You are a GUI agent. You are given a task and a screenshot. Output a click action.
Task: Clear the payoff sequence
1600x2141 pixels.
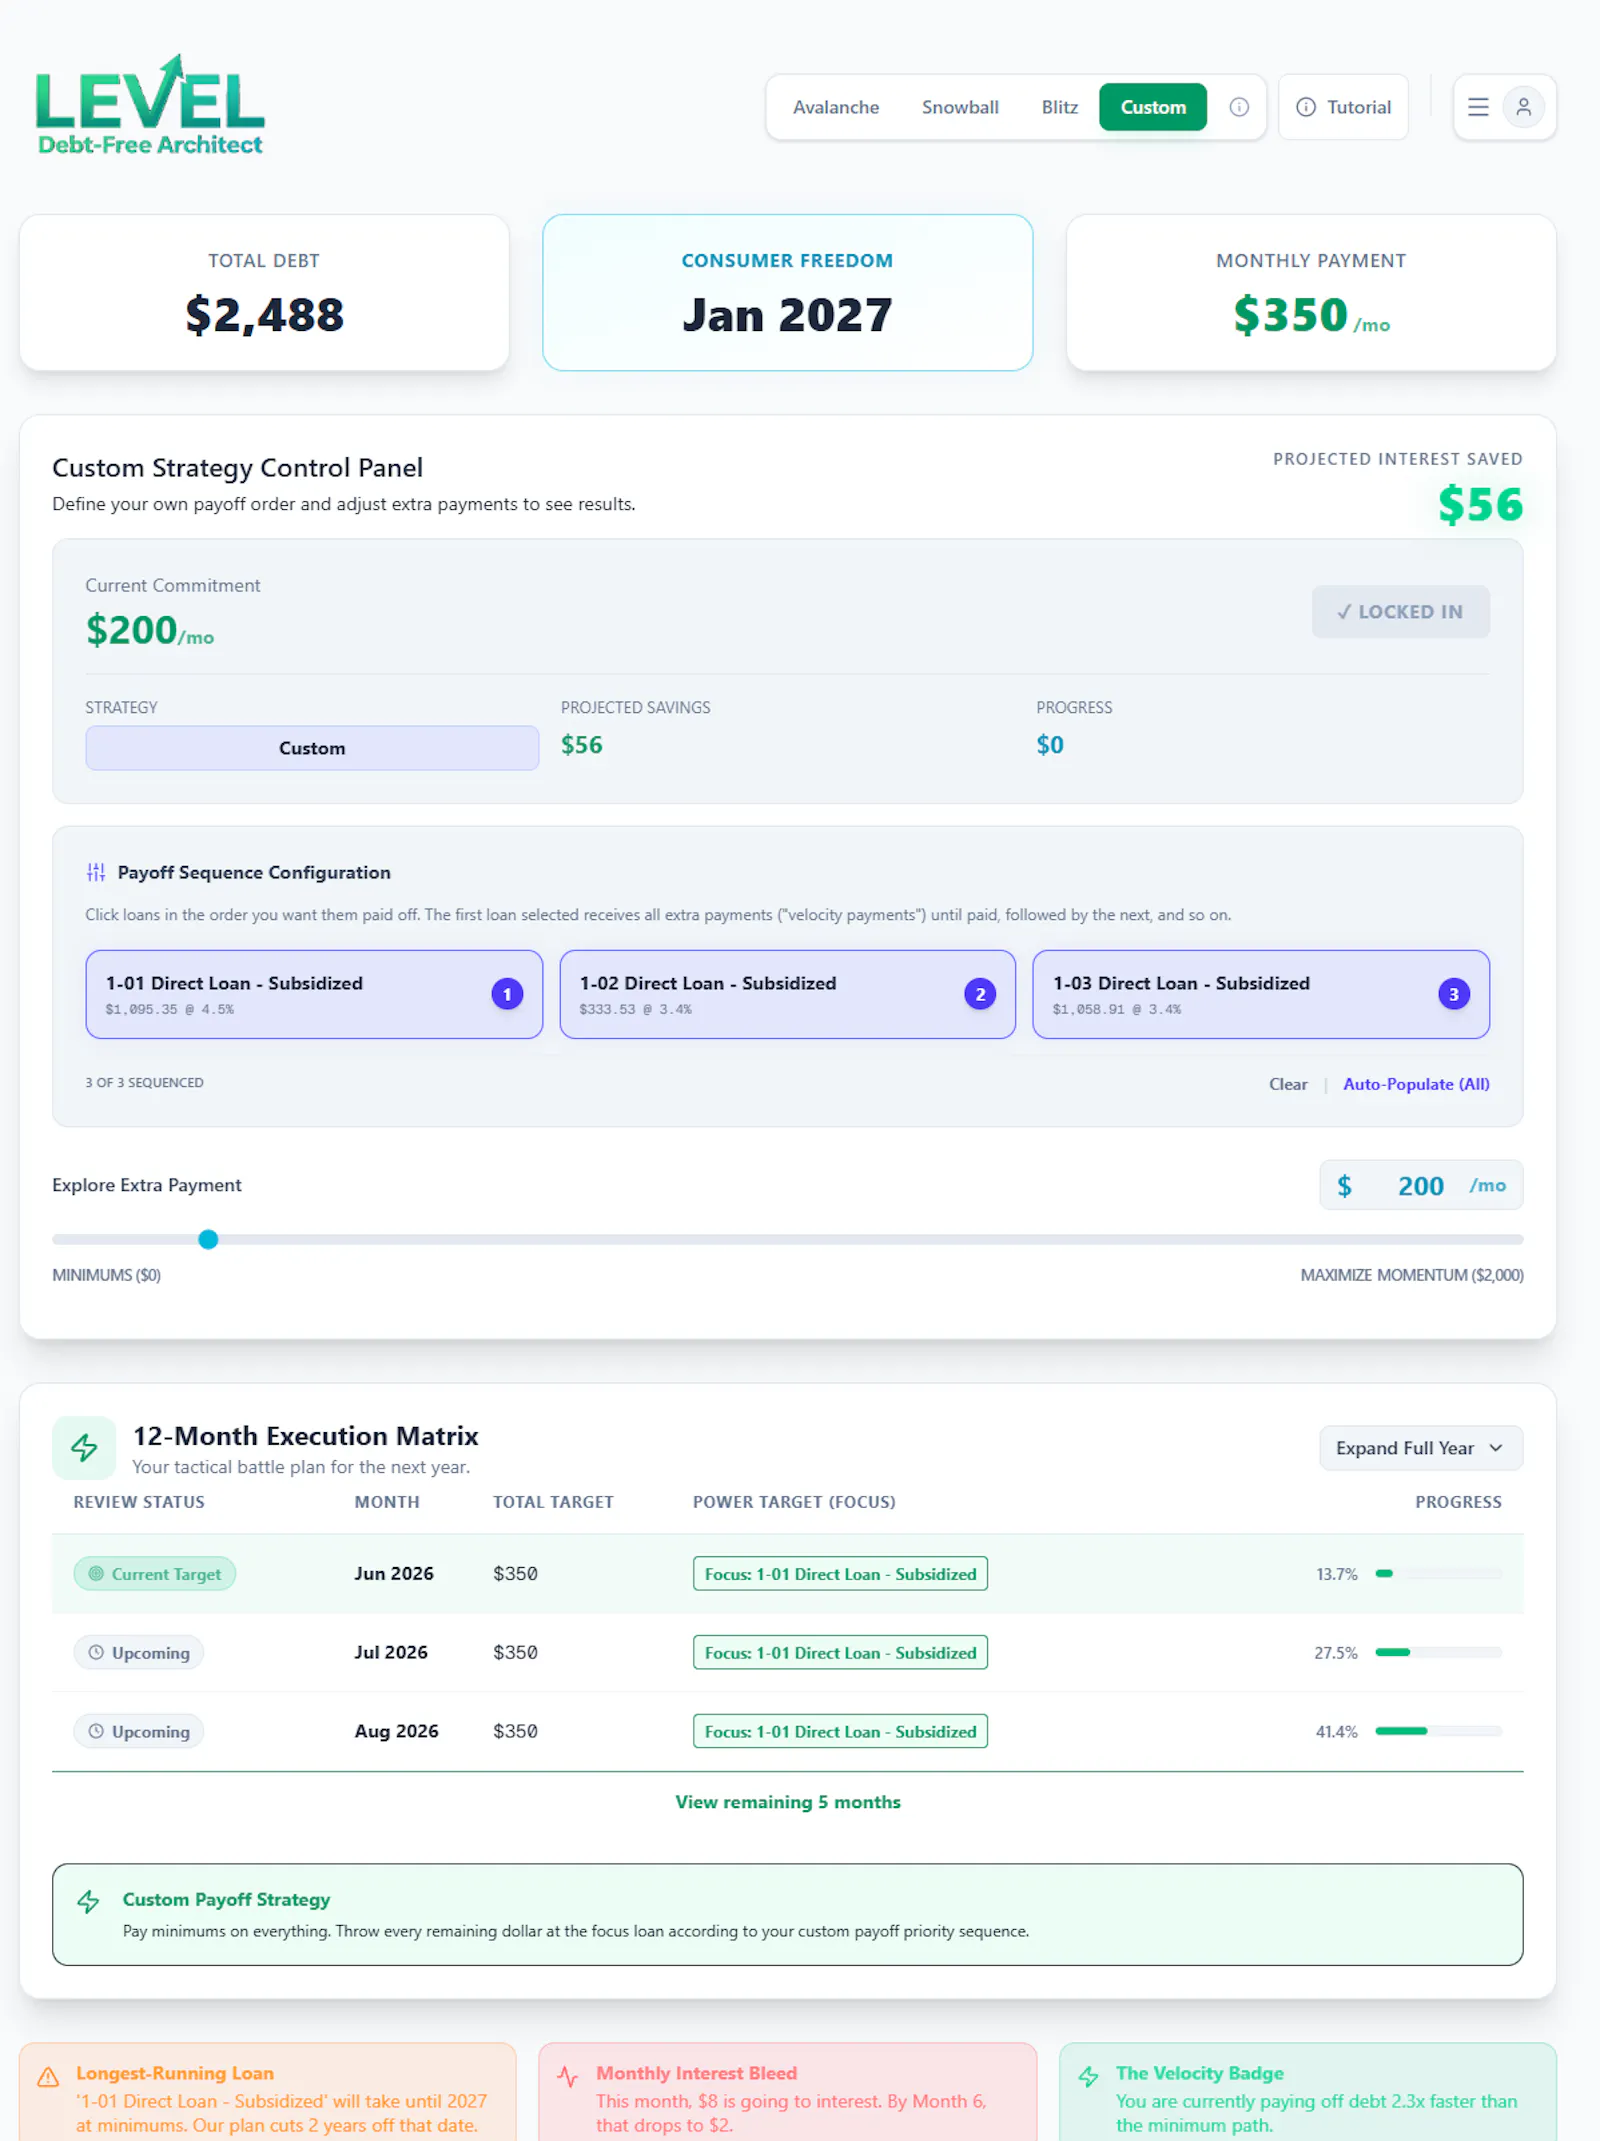tap(1288, 1084)
